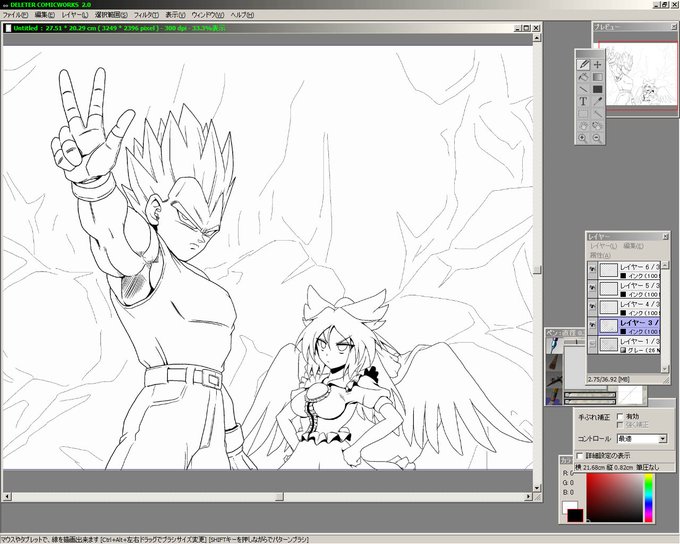680x544 pixels.
Task: Select the zoom in magnifier tool
Action: click(x=583, y=138)
